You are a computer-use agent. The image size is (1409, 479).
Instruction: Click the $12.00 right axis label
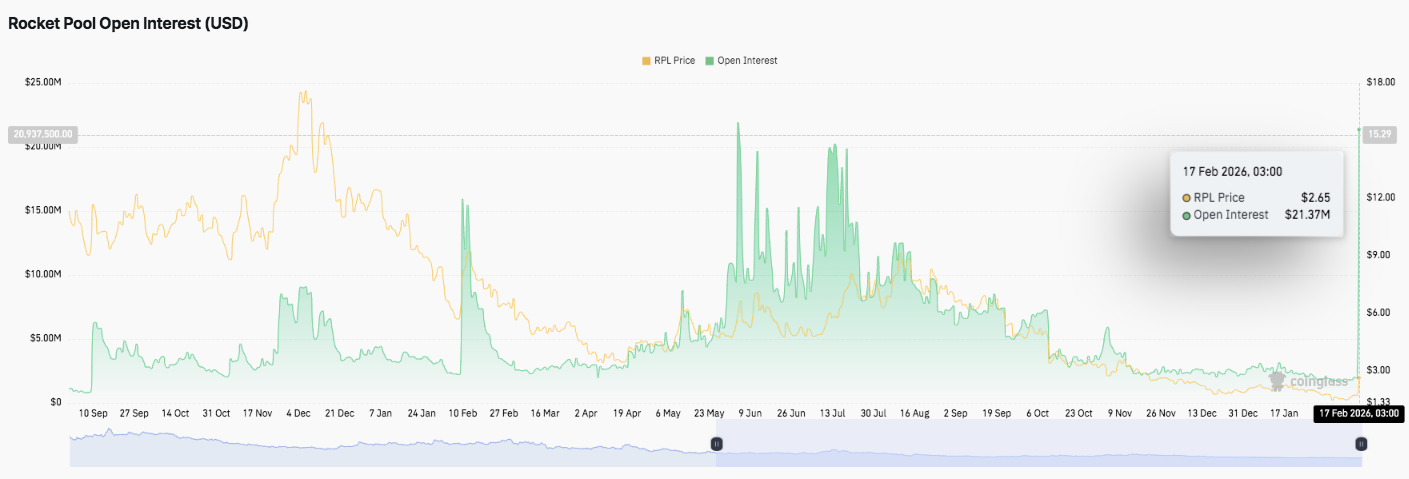tap(1380, 197)
